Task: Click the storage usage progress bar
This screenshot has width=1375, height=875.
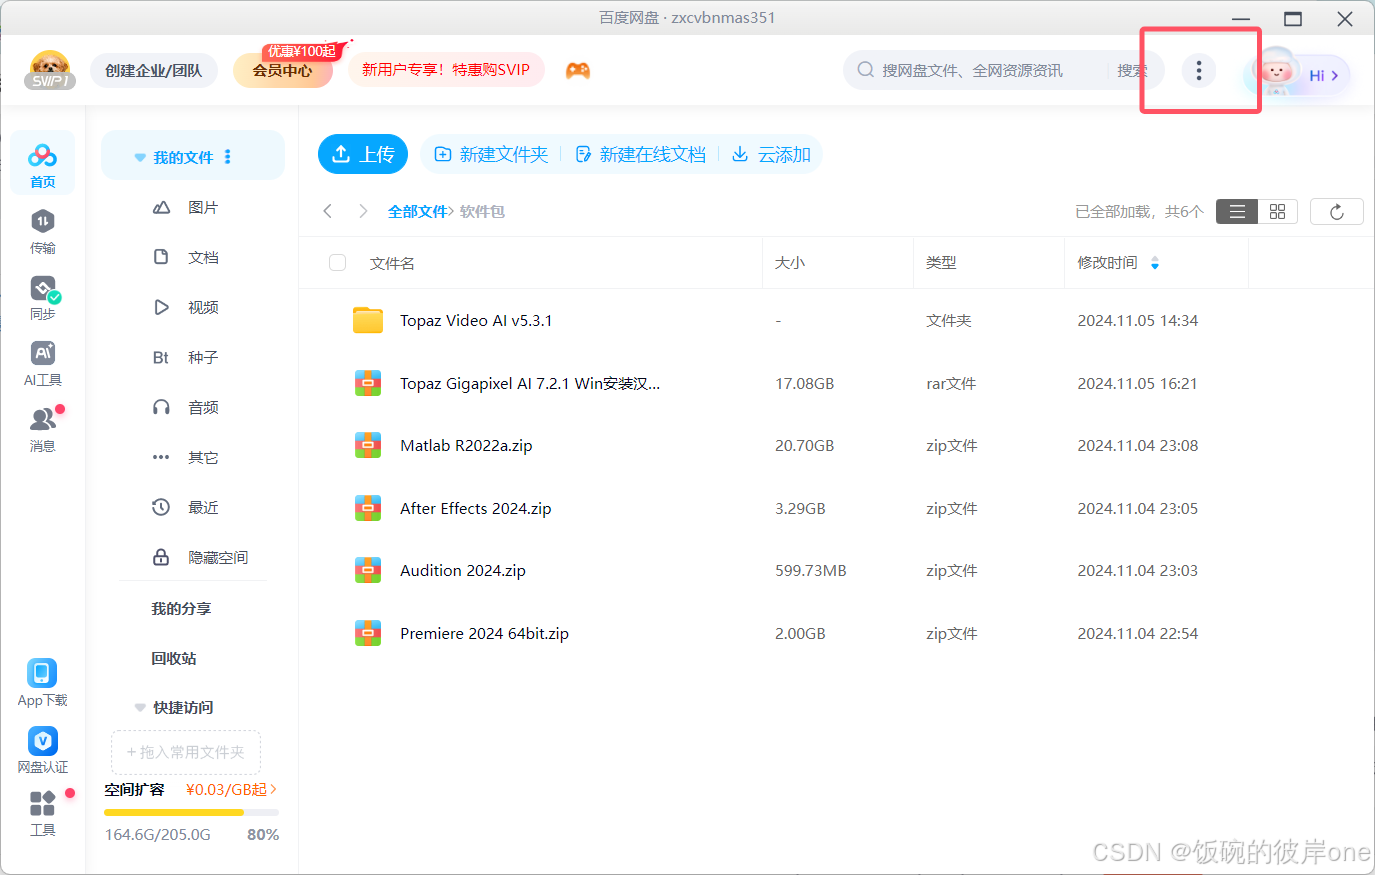Action: coord(191,813)
